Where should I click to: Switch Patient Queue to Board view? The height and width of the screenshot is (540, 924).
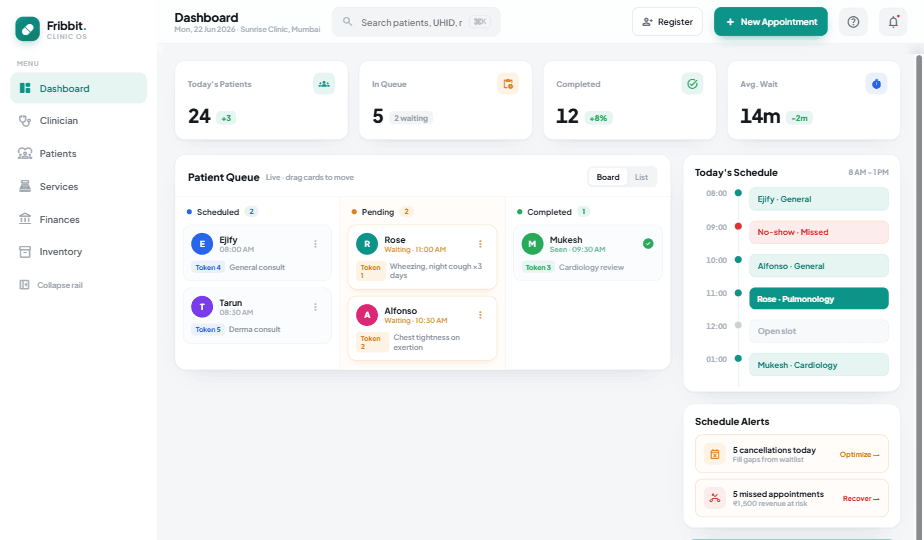pyautogui.click(x=608, y=177)
